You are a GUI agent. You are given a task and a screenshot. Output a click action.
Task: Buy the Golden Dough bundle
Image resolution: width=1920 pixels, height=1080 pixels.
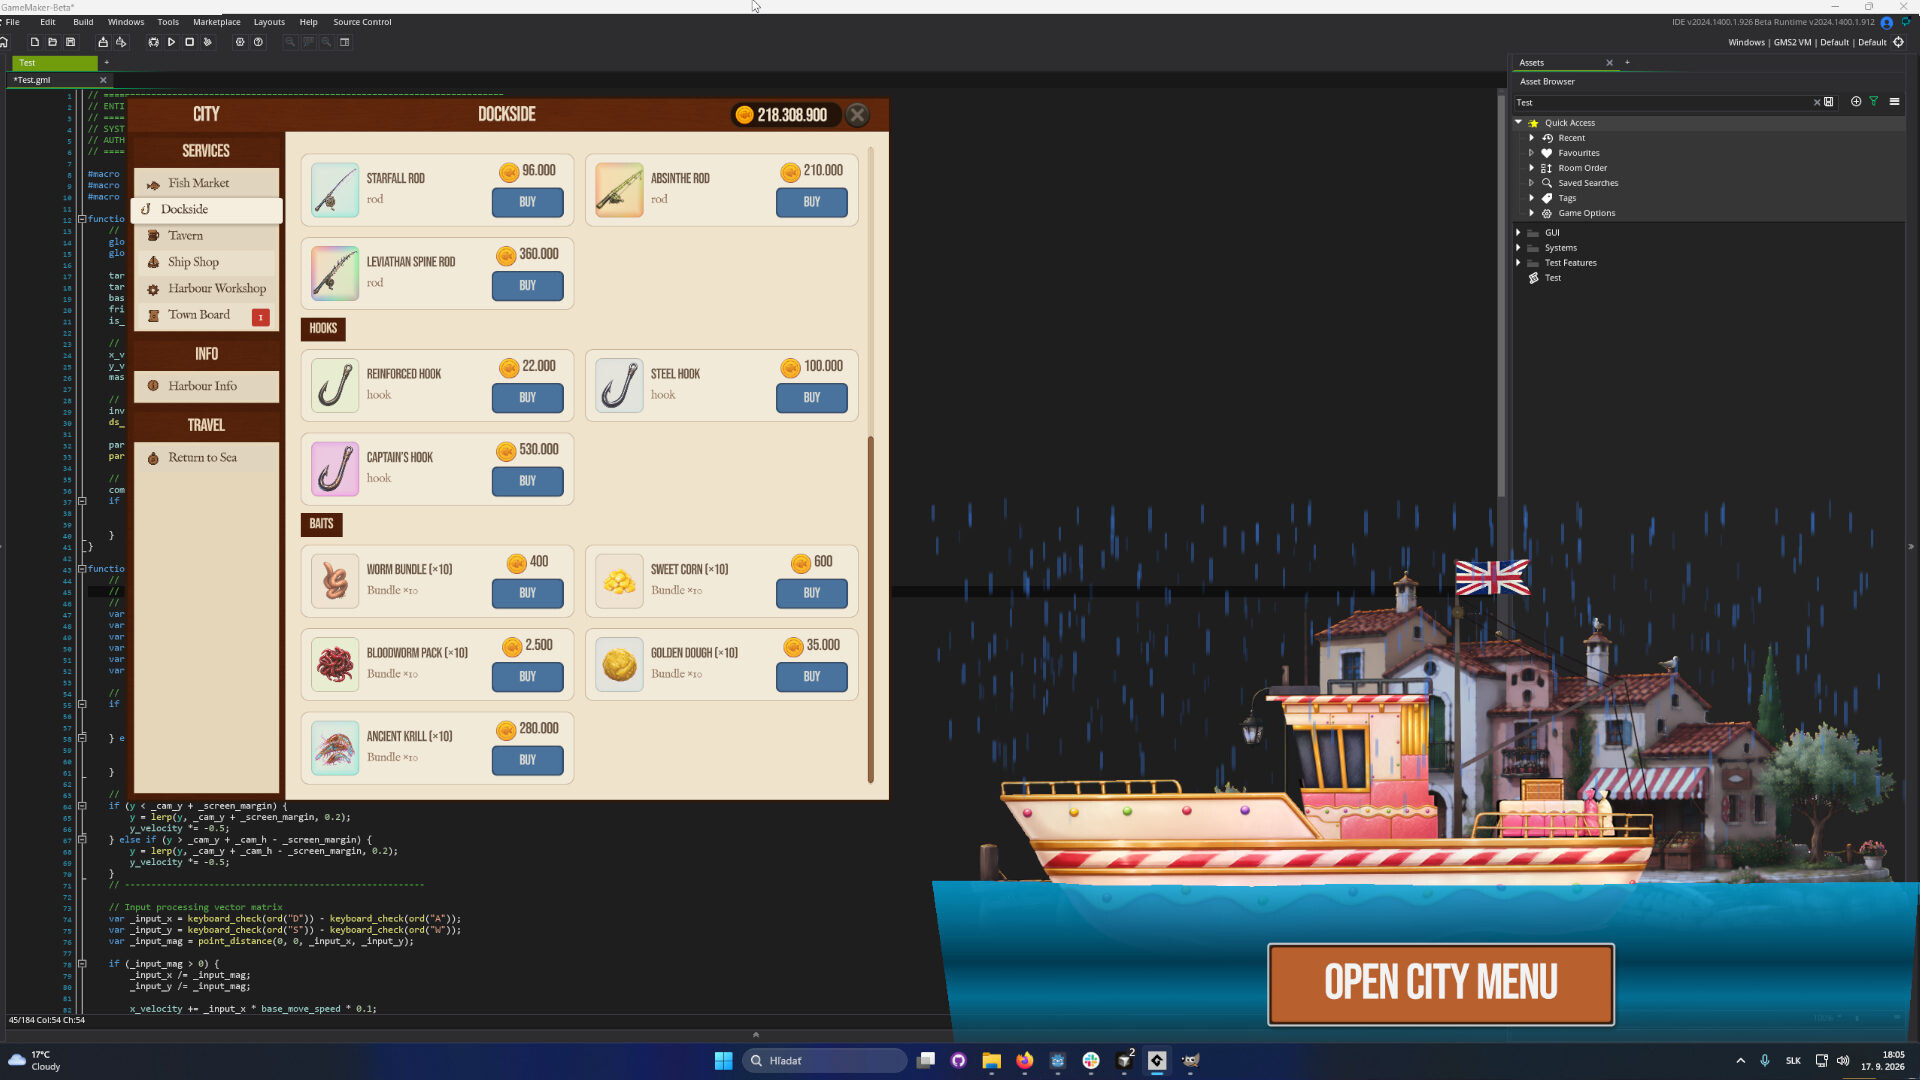click(x=811, y=677)
